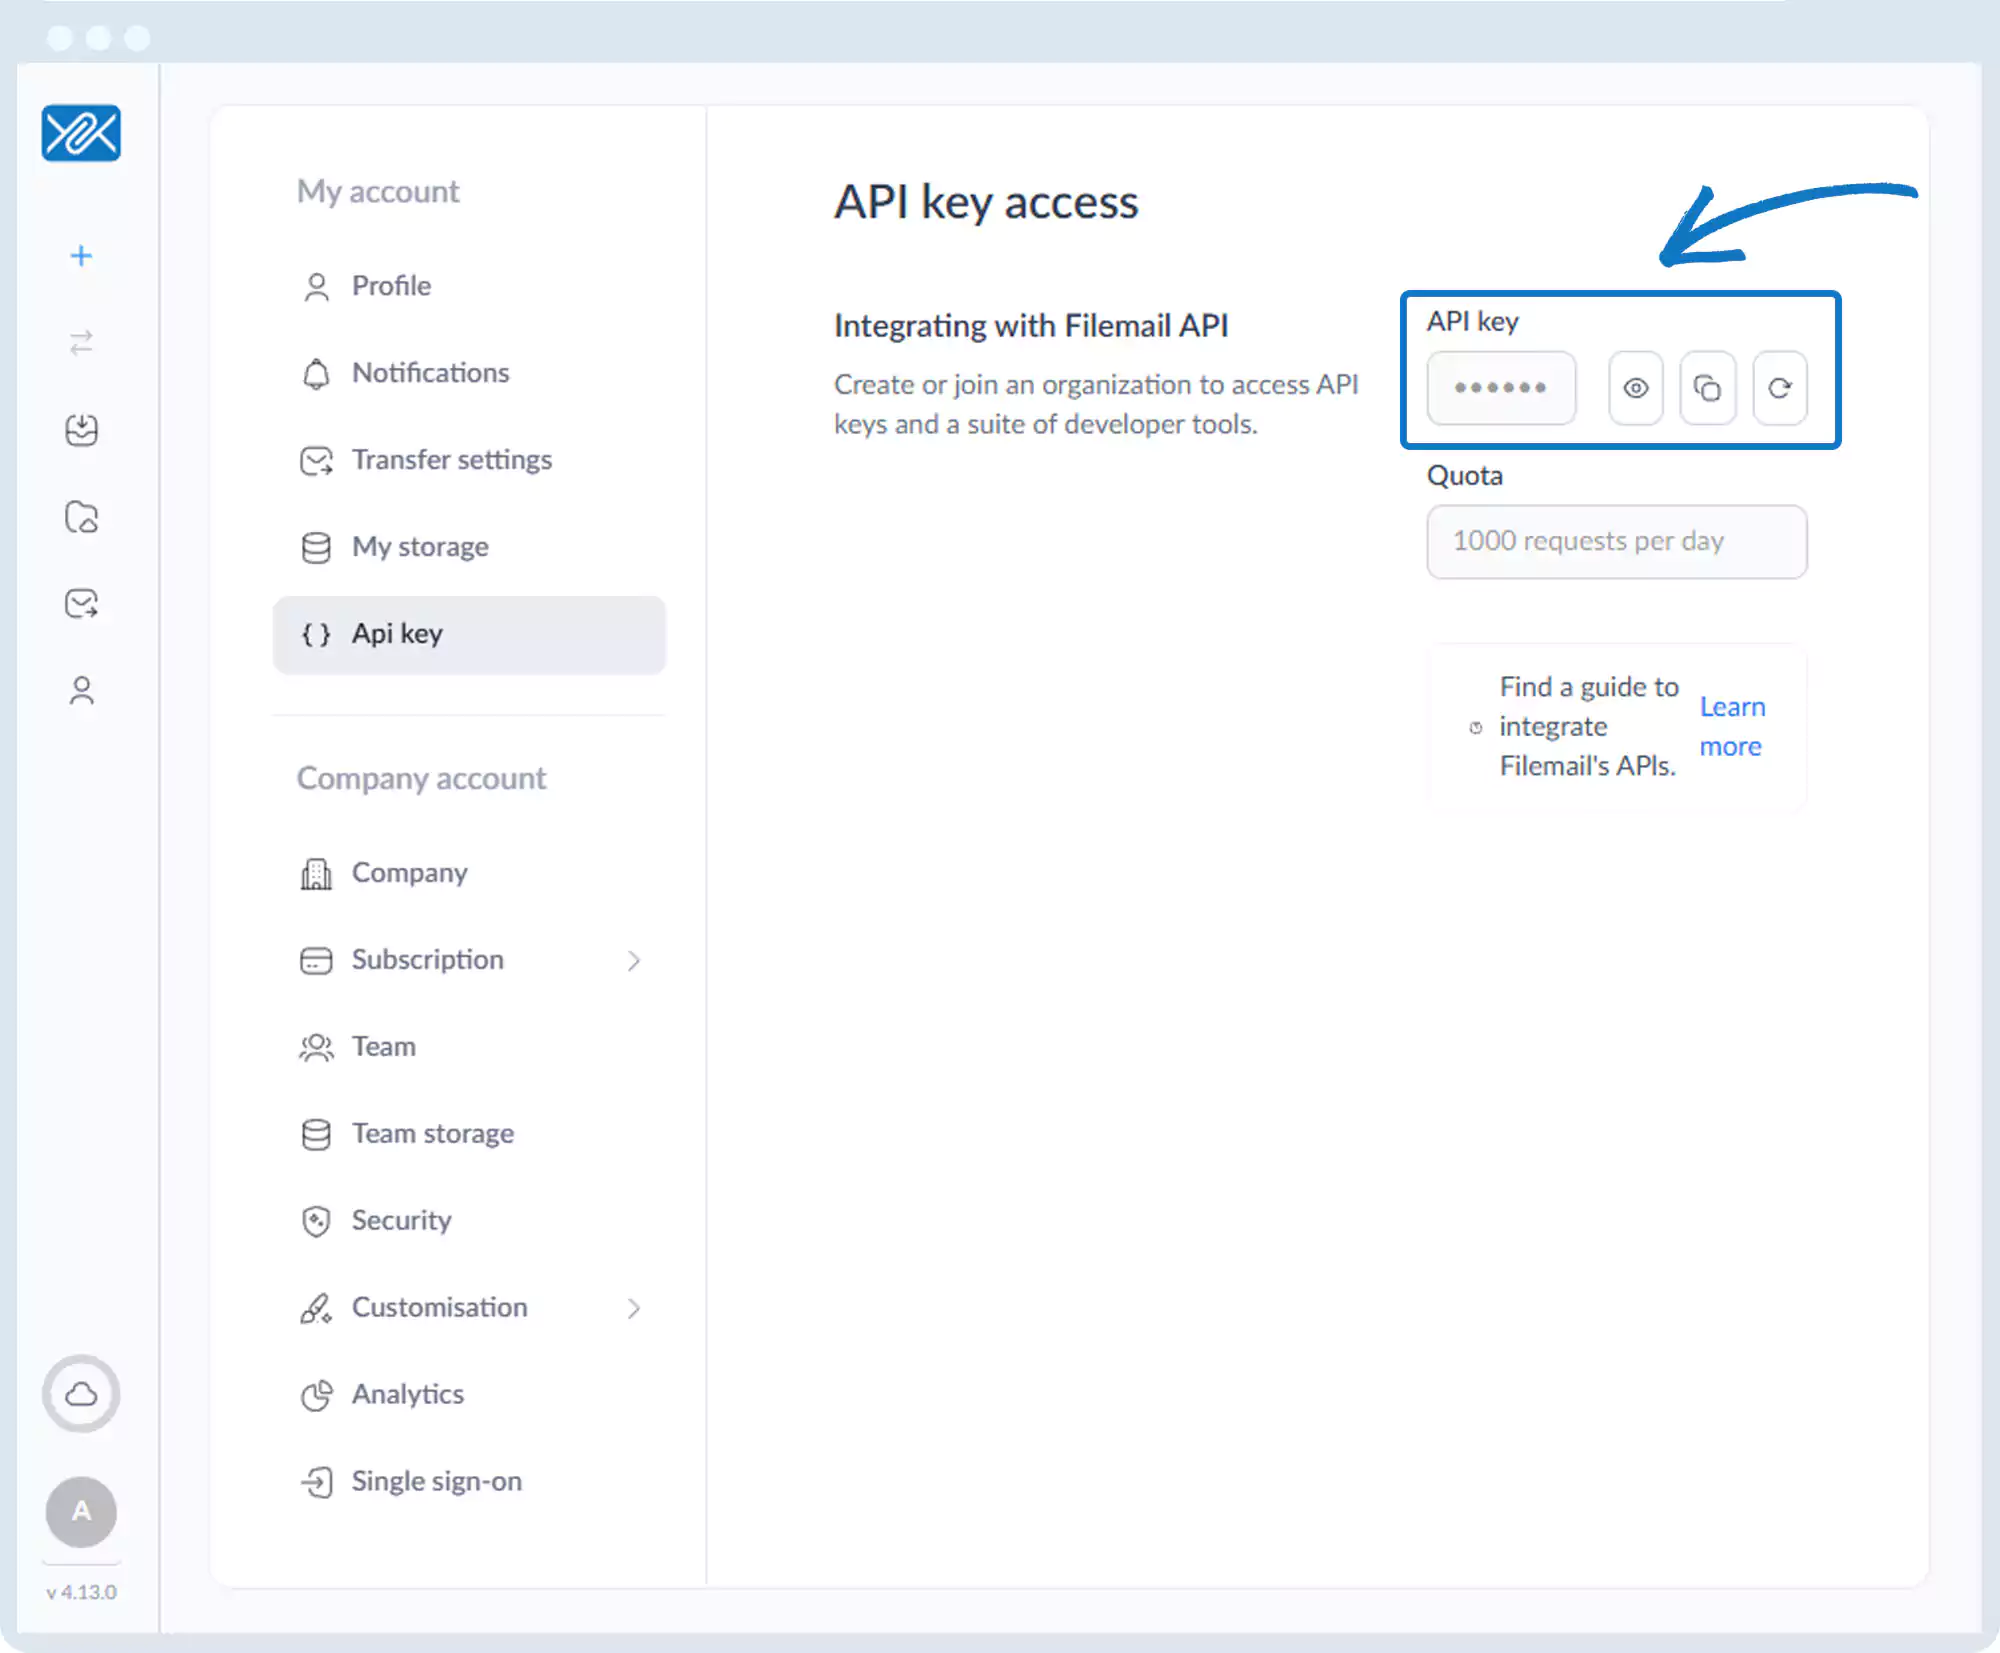Click the Filemail logo icon
The image size is (2000, 1653).
click(81, 133)
